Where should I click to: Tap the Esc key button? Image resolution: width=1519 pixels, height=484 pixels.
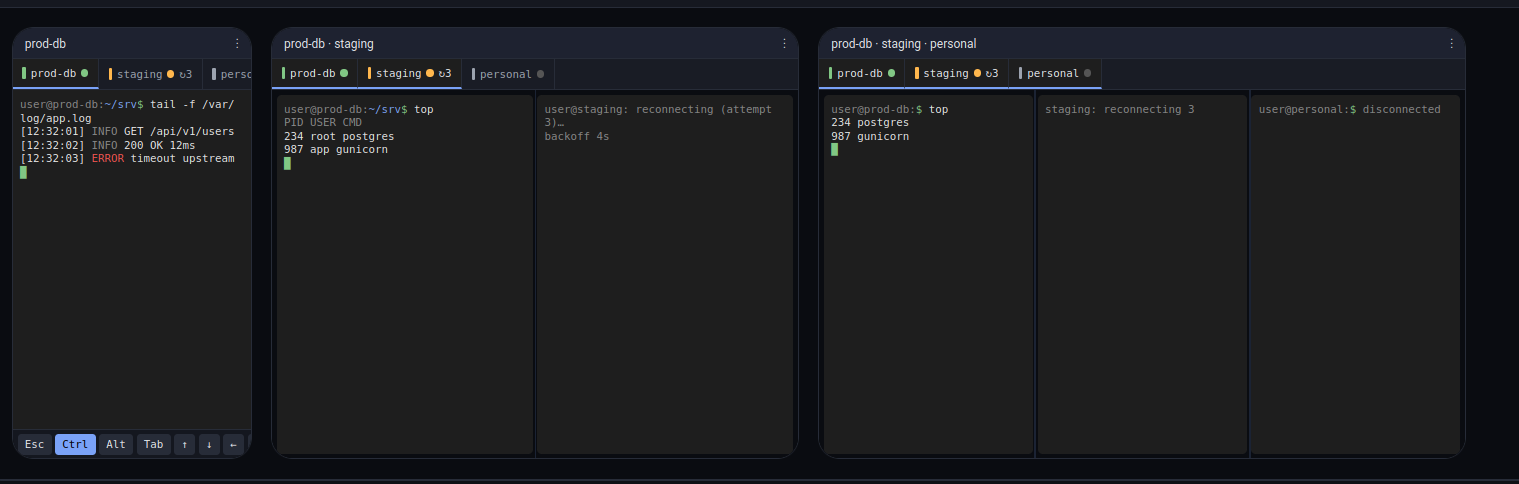point(35,444)
